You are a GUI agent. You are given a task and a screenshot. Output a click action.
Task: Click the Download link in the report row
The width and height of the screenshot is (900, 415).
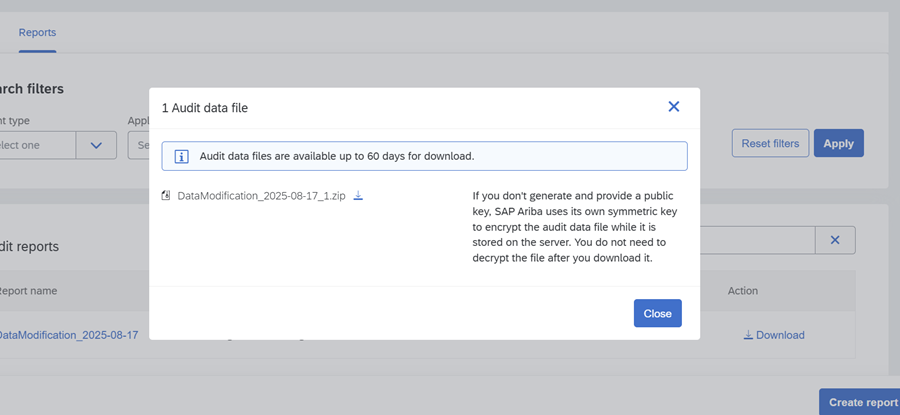click(x=780, y=335)
